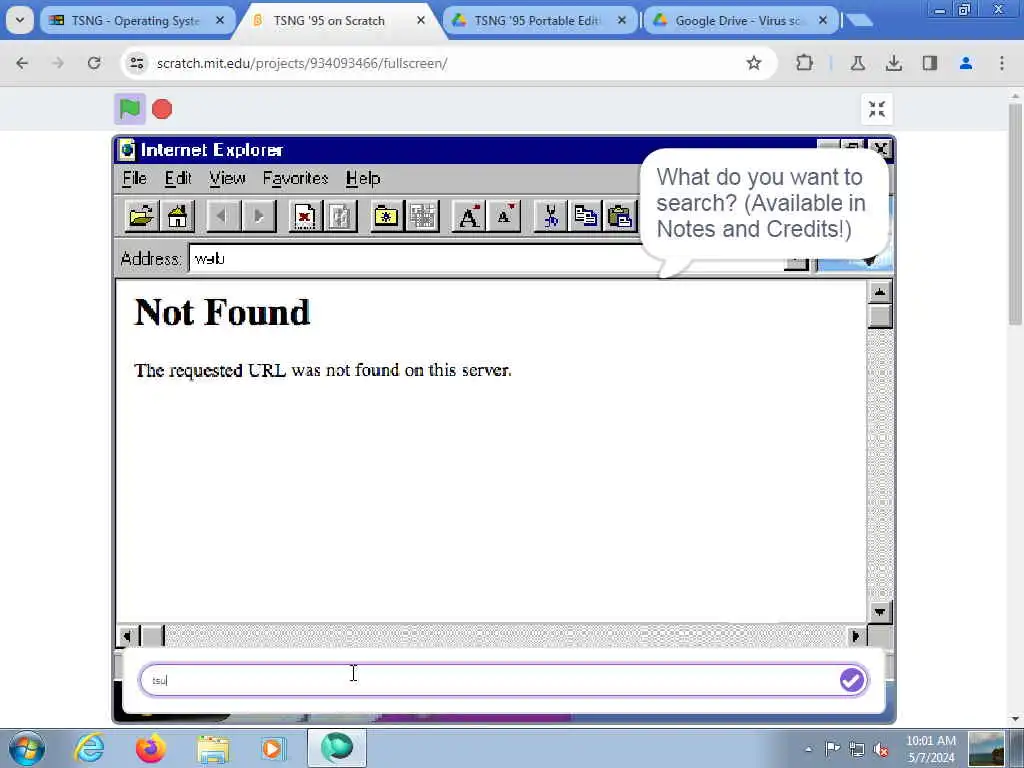Click the Paste clipboard icon
This screenshot has width=1024, height=768.
click(620, 216)
